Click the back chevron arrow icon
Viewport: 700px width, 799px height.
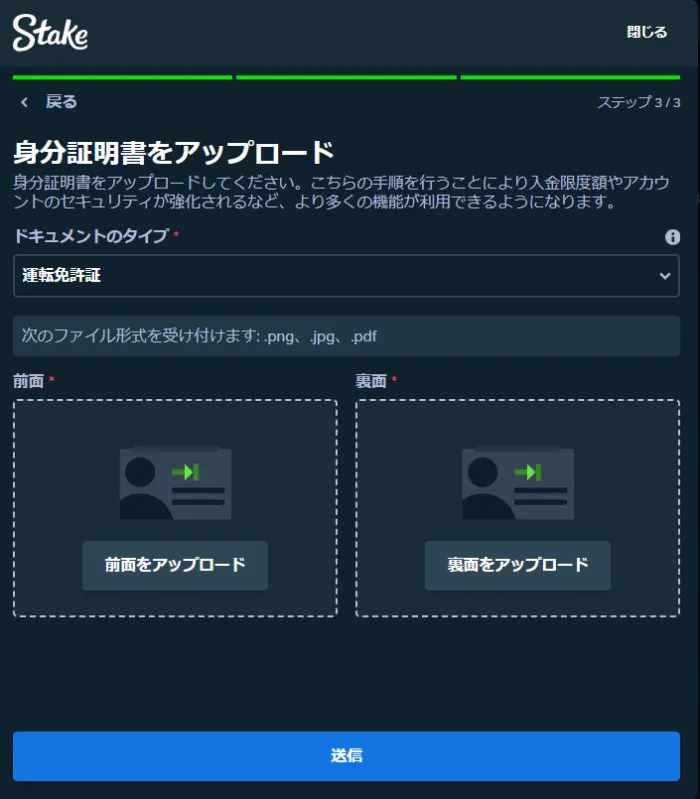(24, 102)
